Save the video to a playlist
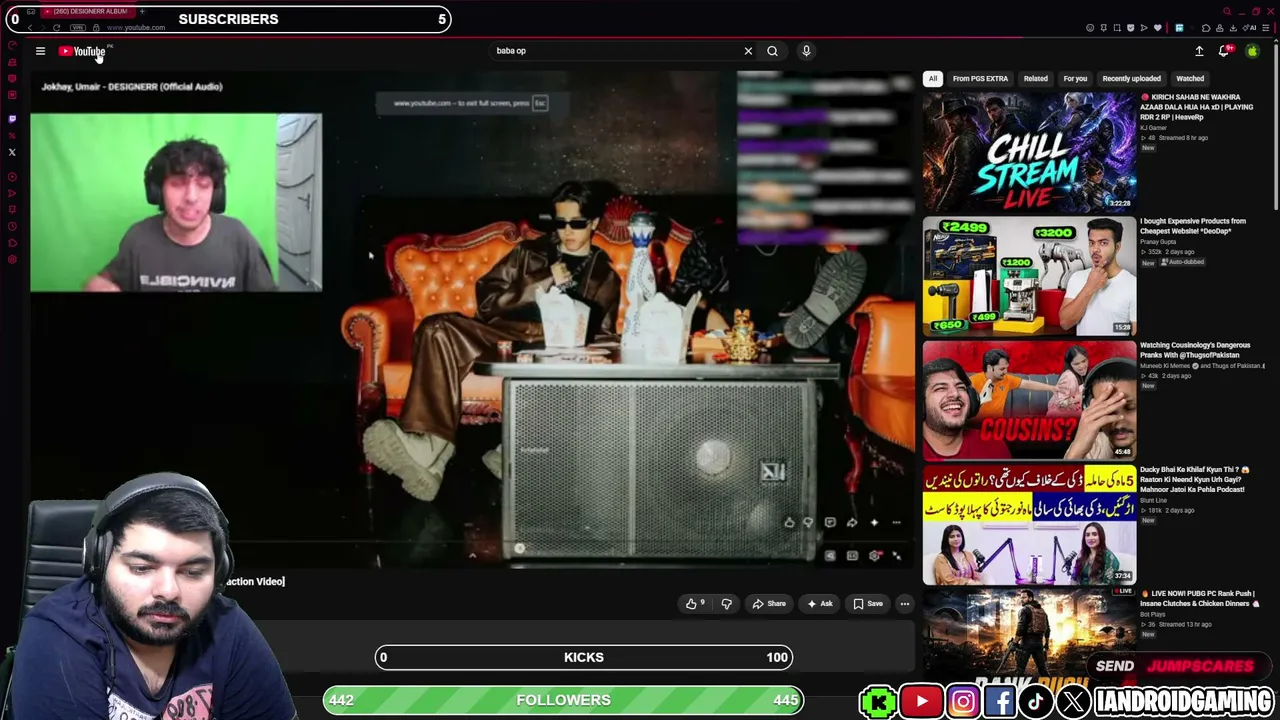 tap(867, 604)
